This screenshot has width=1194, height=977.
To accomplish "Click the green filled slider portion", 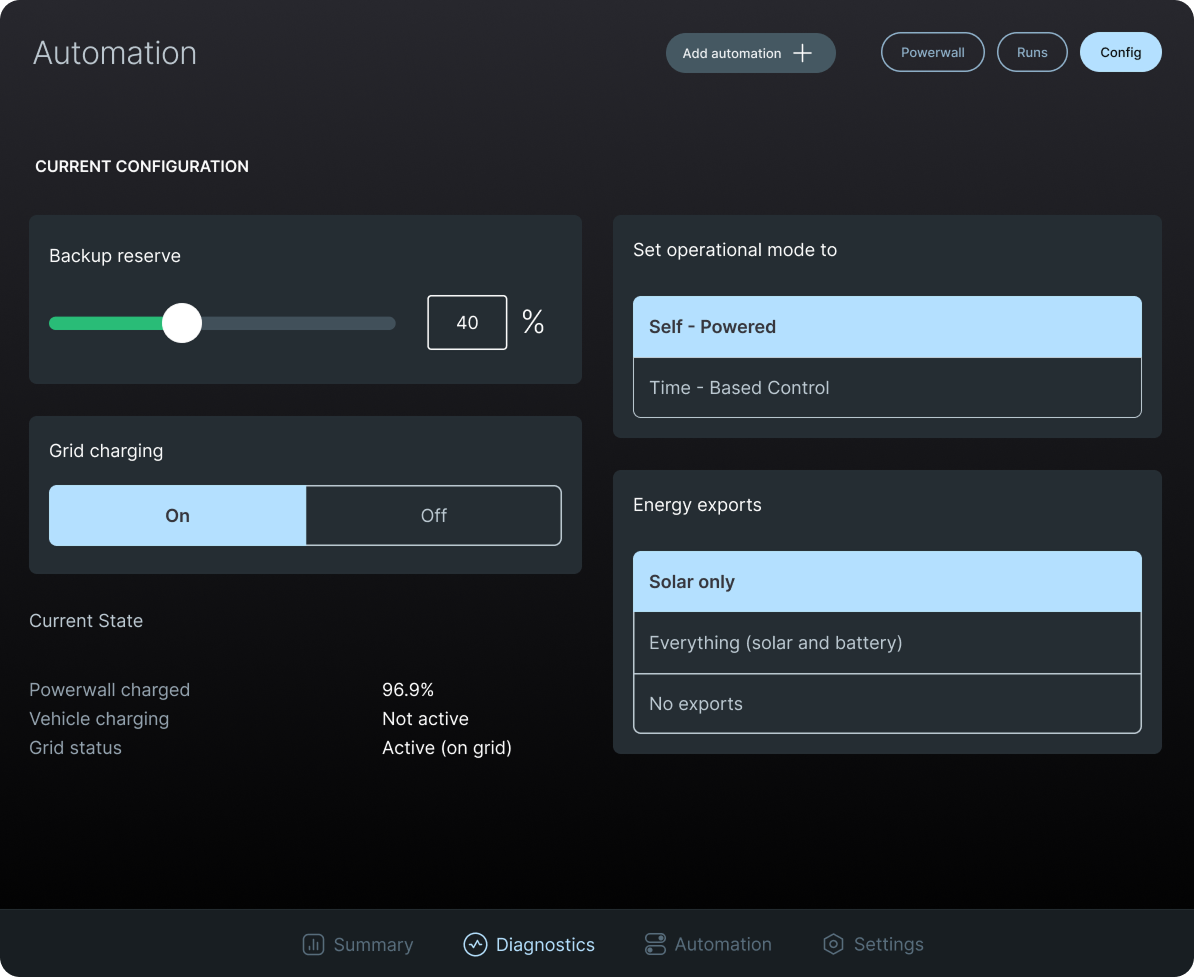I will 106,323.
